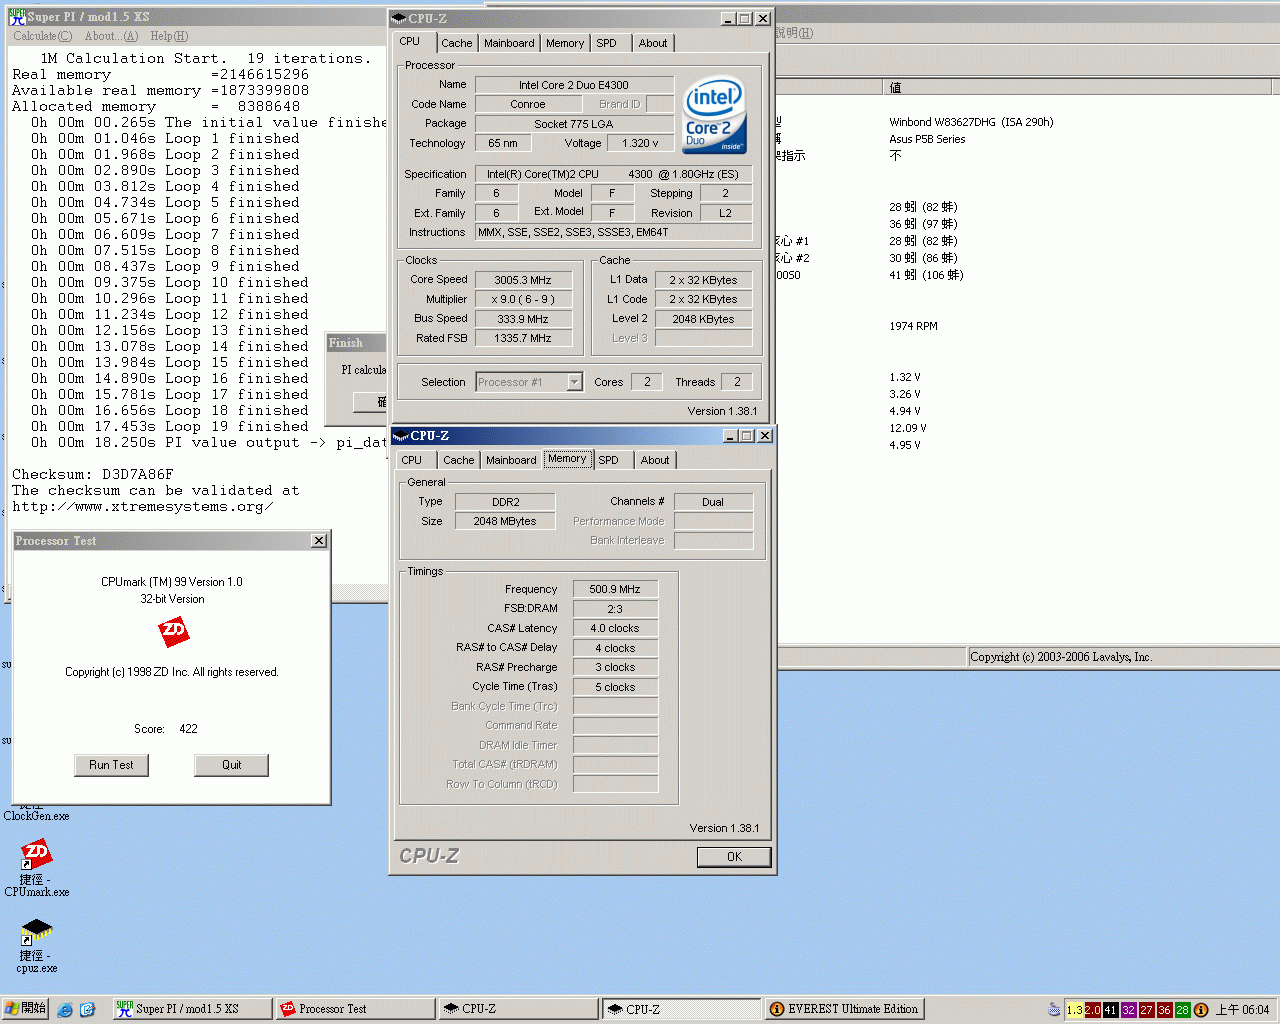Click Winbond W83627DHG entry in EVEREST
Screen dimensions: 1280x1024
971,122
